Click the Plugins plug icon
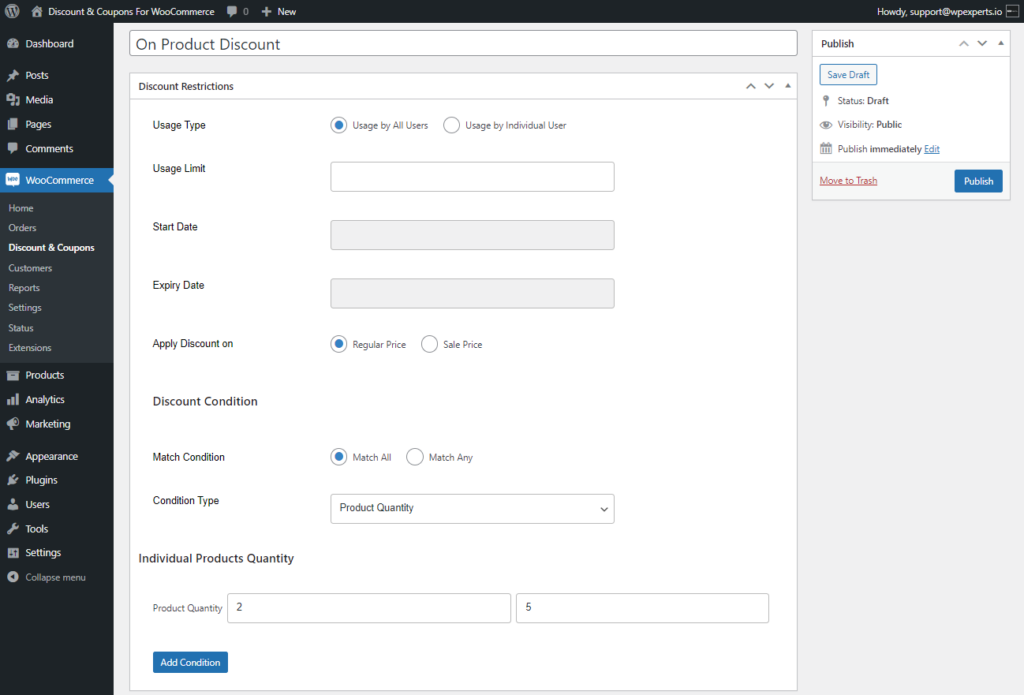The width and height of the screenshot is (1024, 695). click(x=12, y=480)
